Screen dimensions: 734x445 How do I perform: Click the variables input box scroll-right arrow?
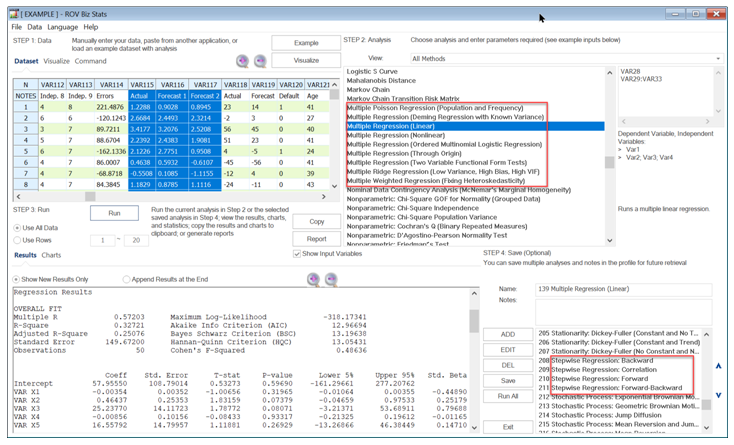(x=707, y=121)
